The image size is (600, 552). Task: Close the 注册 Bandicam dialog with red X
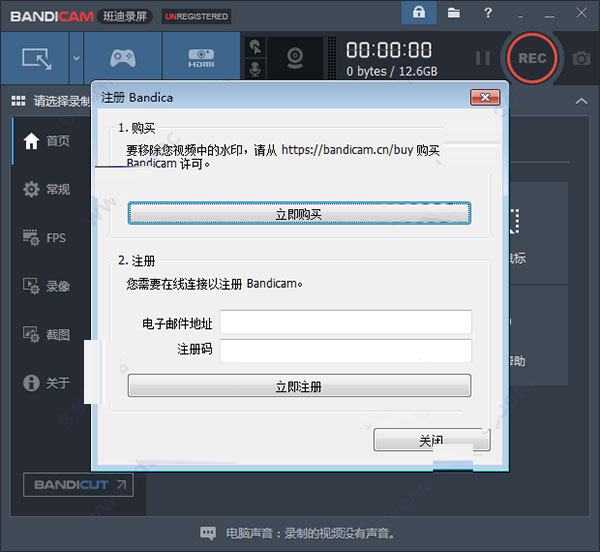click(485, 98)
